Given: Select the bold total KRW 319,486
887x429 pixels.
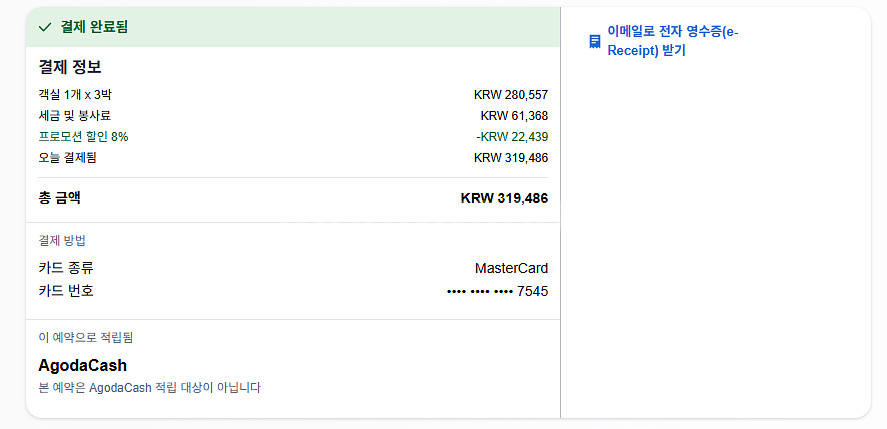Looking at the screenshot, I should [x=504, y=198].
